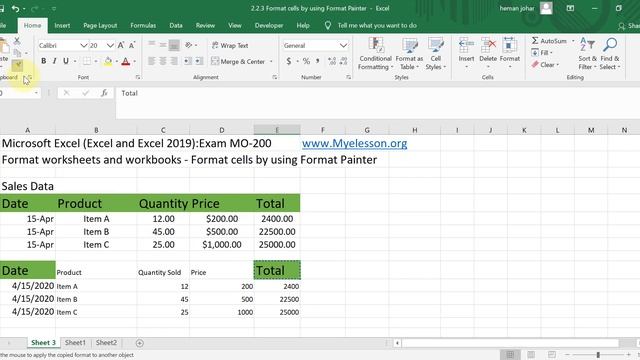Adjust the zoom slider handle
640x360 pixels.
[x=598, y=355]
